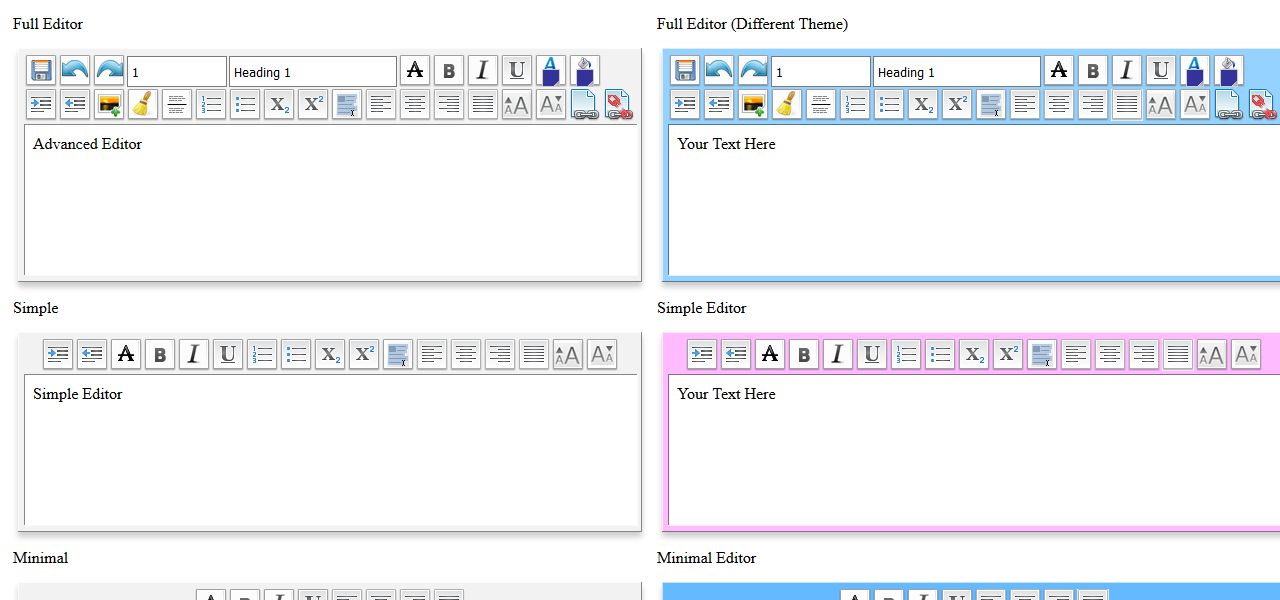Toggle italic in blue theme editor

[x=1127, y=71]
